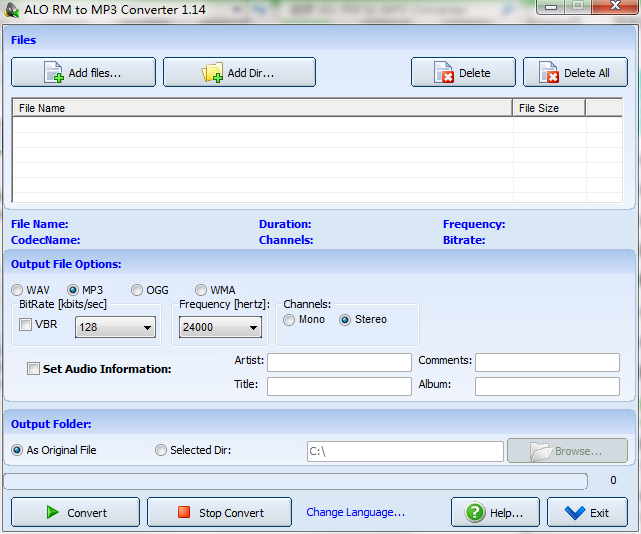Click the Delete All document icon
The width and height of the screenshot is (641, 534).
coord(549,72)
